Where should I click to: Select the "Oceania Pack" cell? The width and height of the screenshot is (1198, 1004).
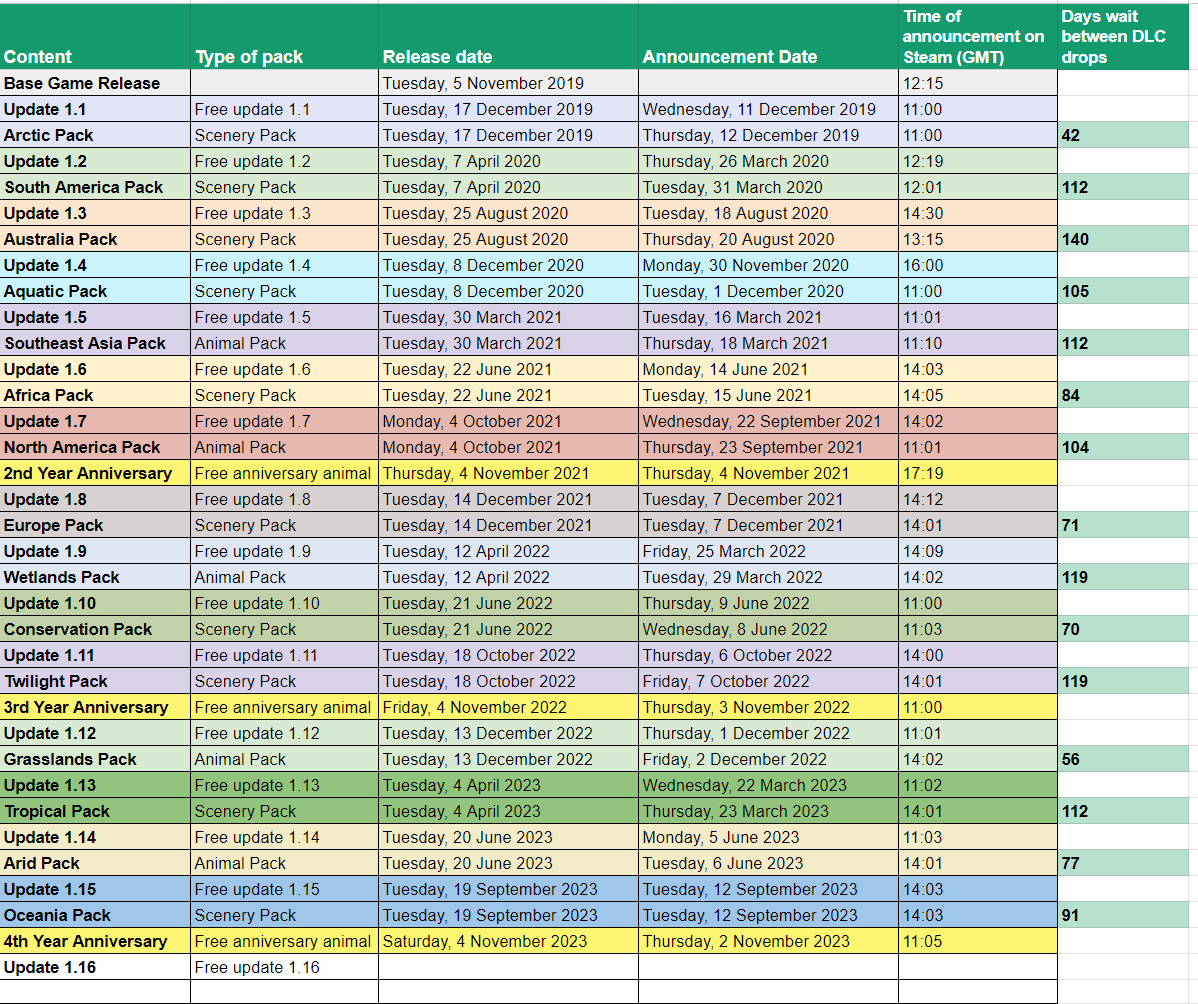pyautogui.click(x=95, y=915)
